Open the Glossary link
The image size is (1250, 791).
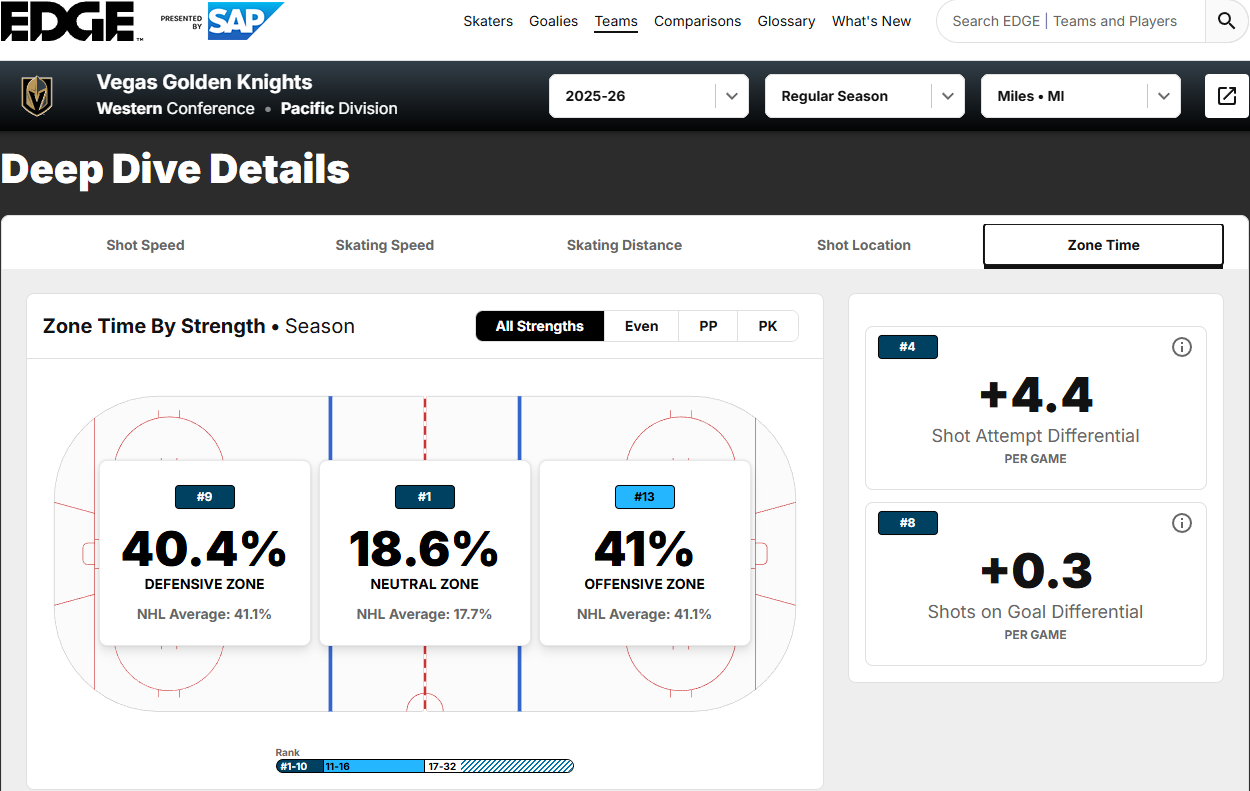786,21
